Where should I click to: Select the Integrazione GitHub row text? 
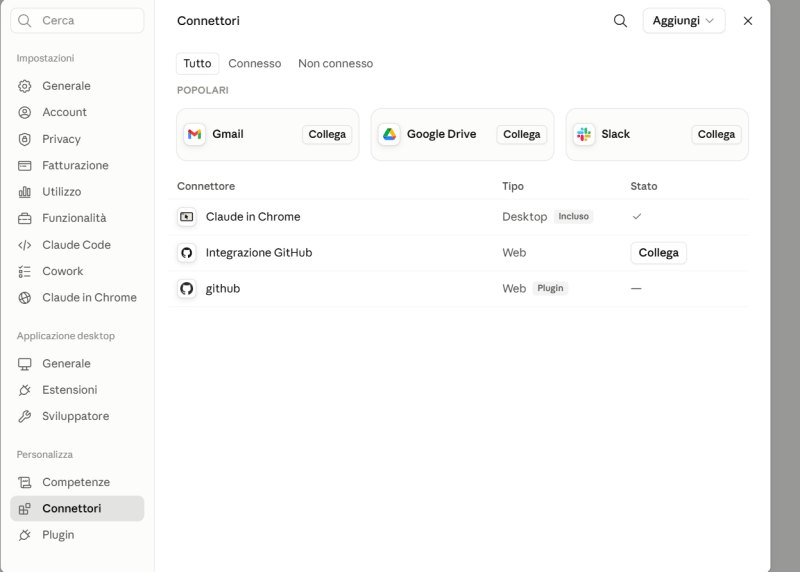(x=259, y=253)
